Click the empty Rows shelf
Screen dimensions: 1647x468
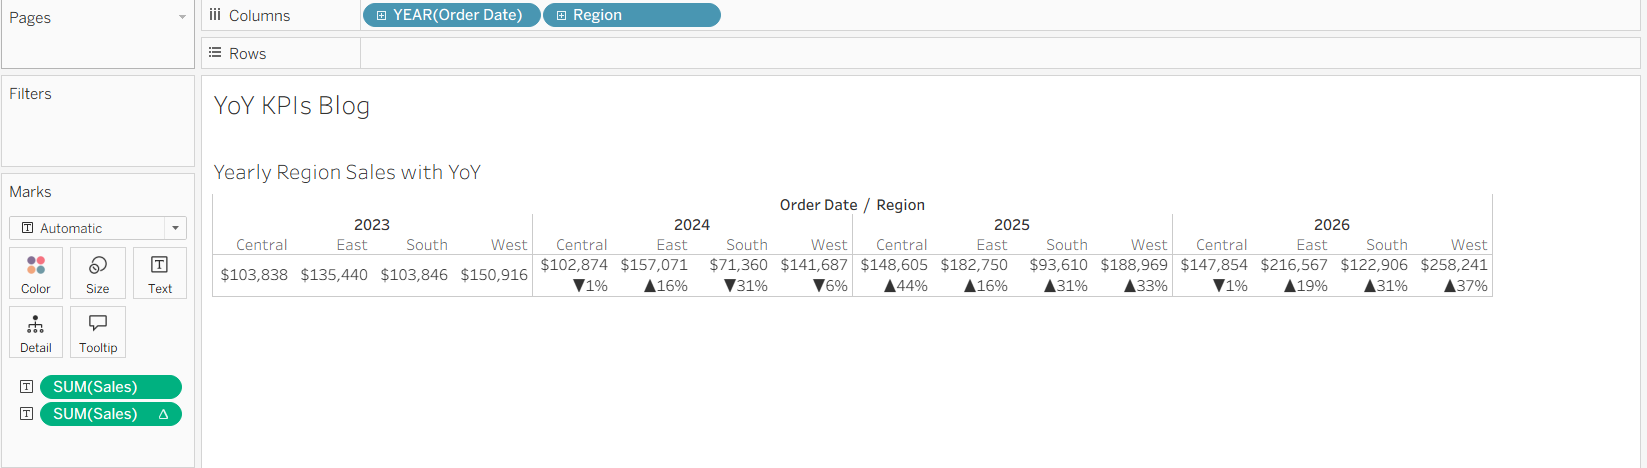[1000, 54]
